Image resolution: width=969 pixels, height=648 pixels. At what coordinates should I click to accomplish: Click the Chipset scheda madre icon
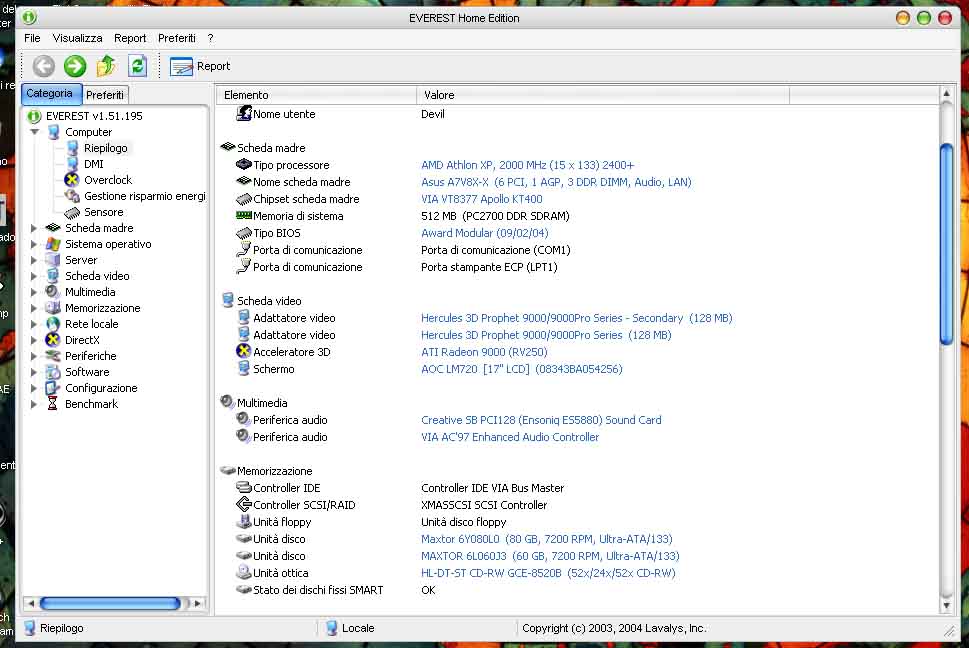[x=243, y=199]
